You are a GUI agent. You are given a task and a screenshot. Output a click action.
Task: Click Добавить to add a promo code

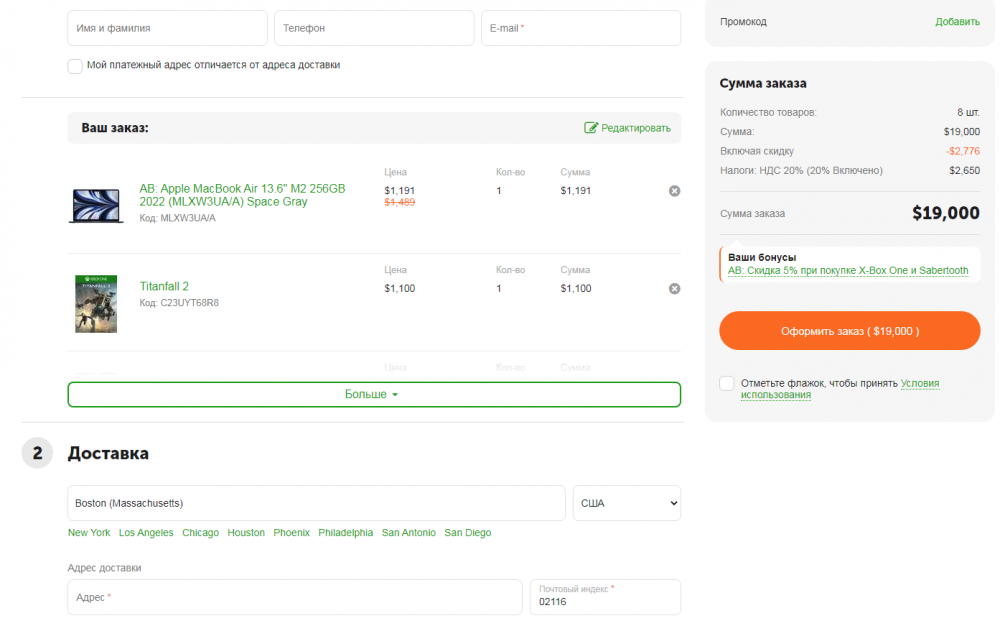(957, 22)
